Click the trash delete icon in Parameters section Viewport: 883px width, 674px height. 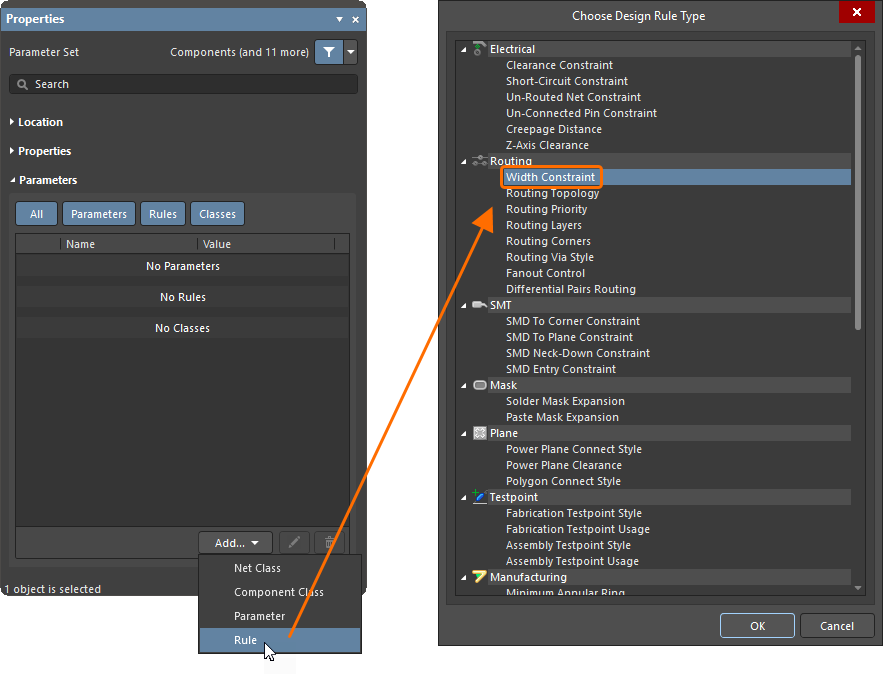329,541
